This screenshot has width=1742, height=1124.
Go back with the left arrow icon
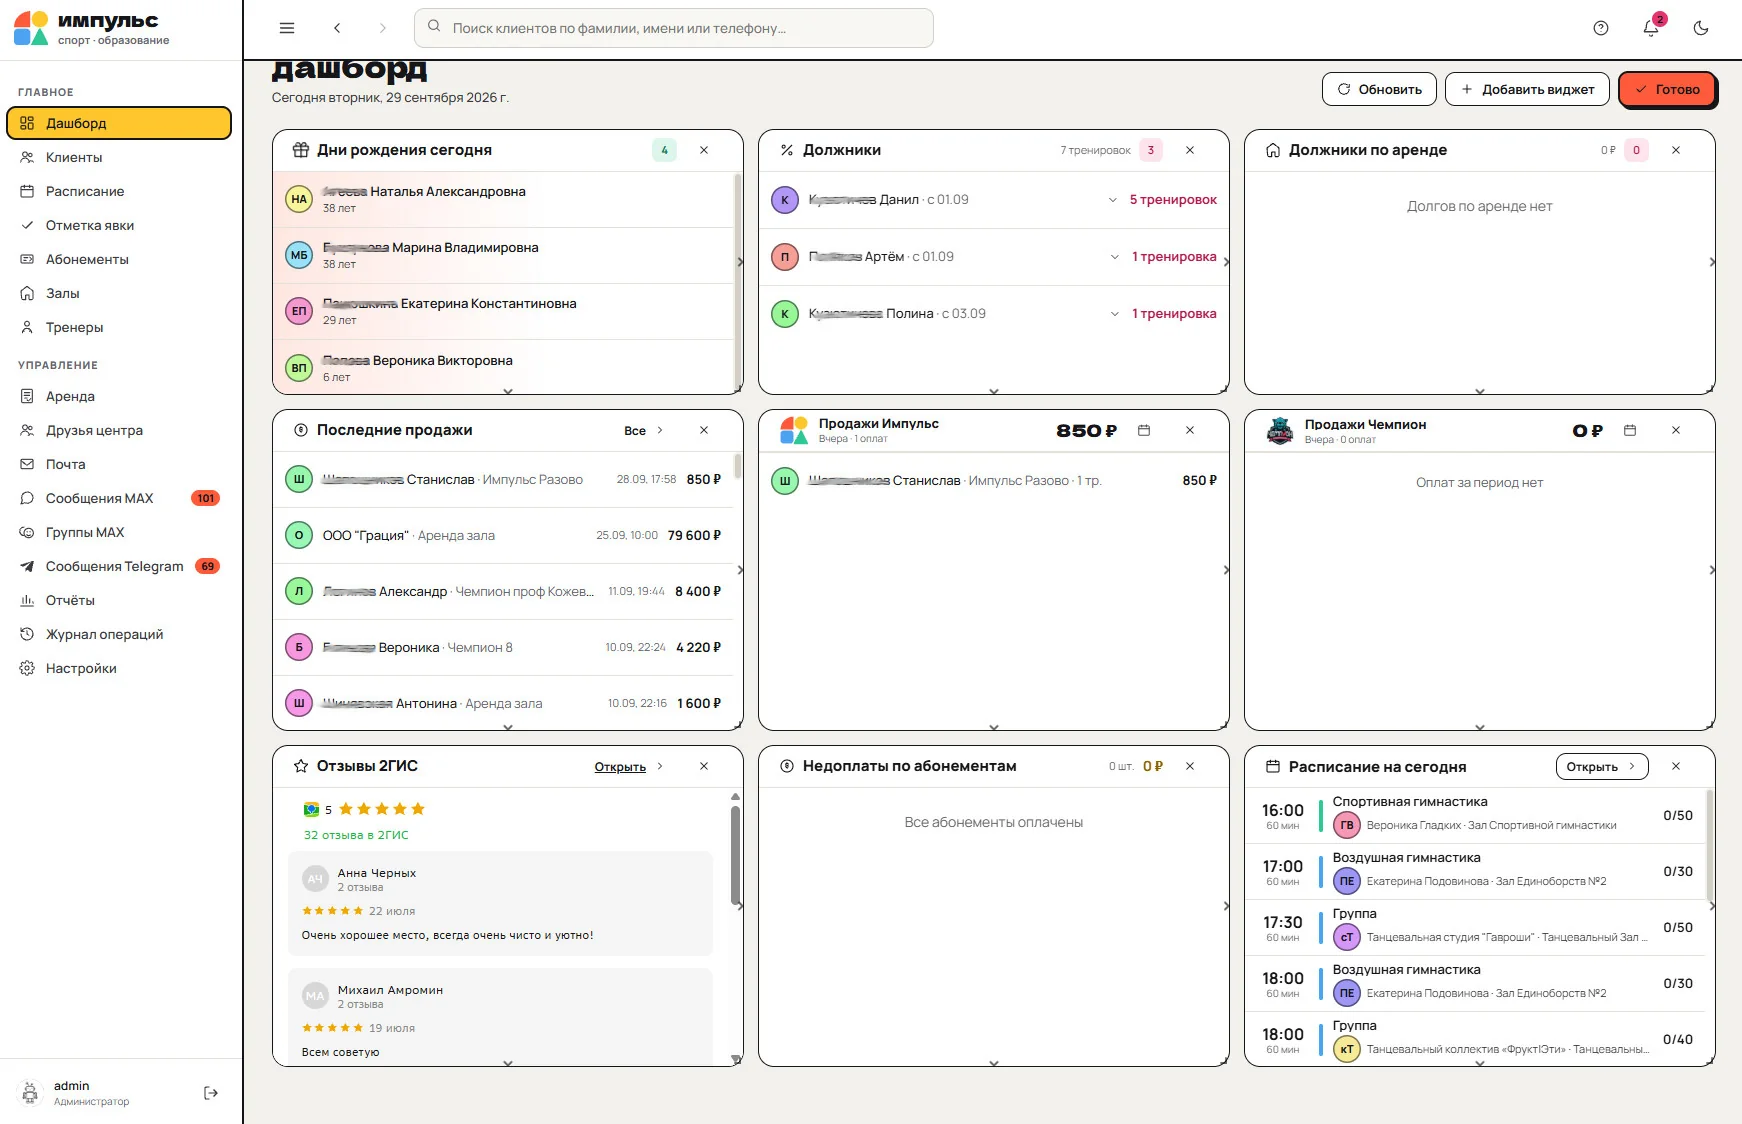click(337, 28)
